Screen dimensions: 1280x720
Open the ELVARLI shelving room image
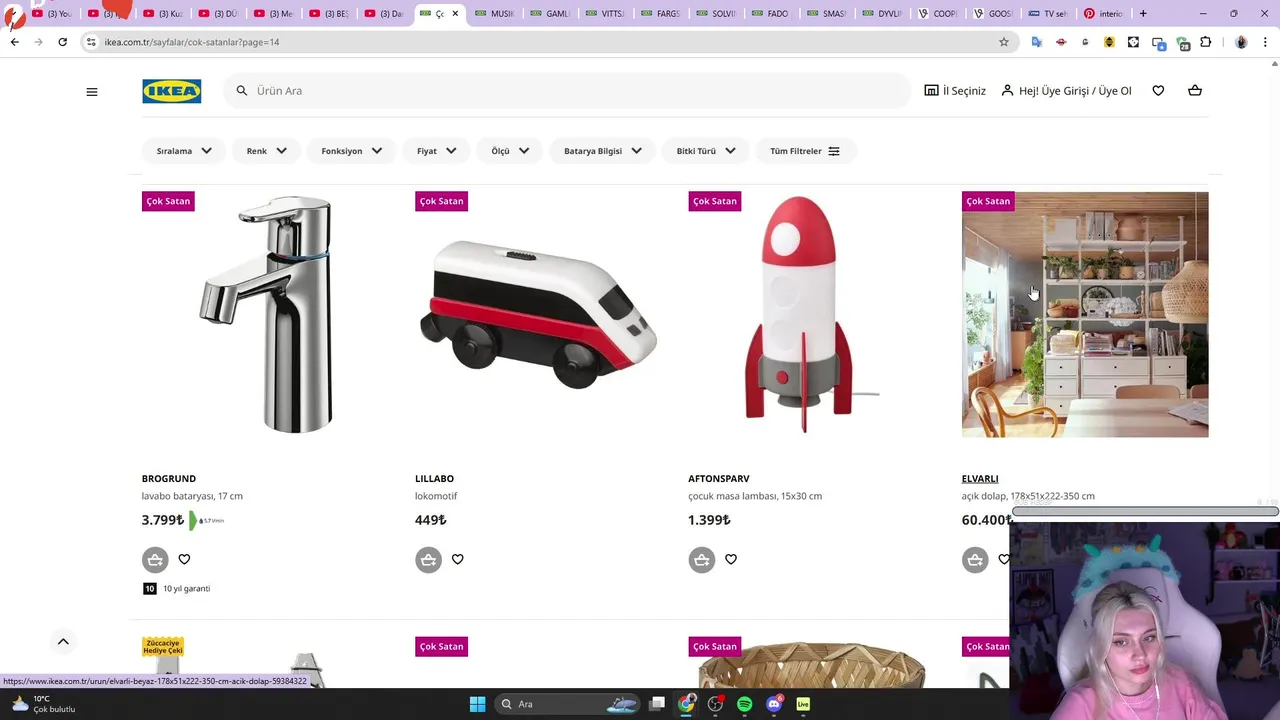1085,314
